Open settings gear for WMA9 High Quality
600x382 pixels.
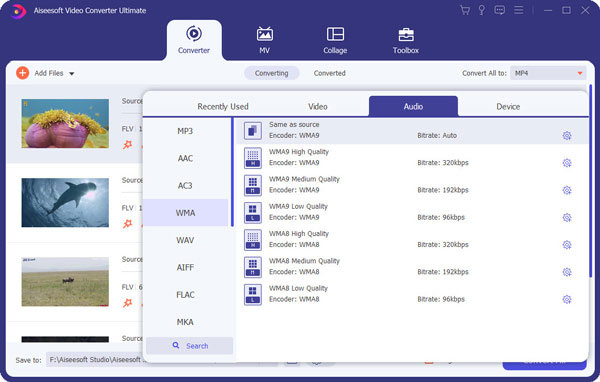tap(567, 163)
